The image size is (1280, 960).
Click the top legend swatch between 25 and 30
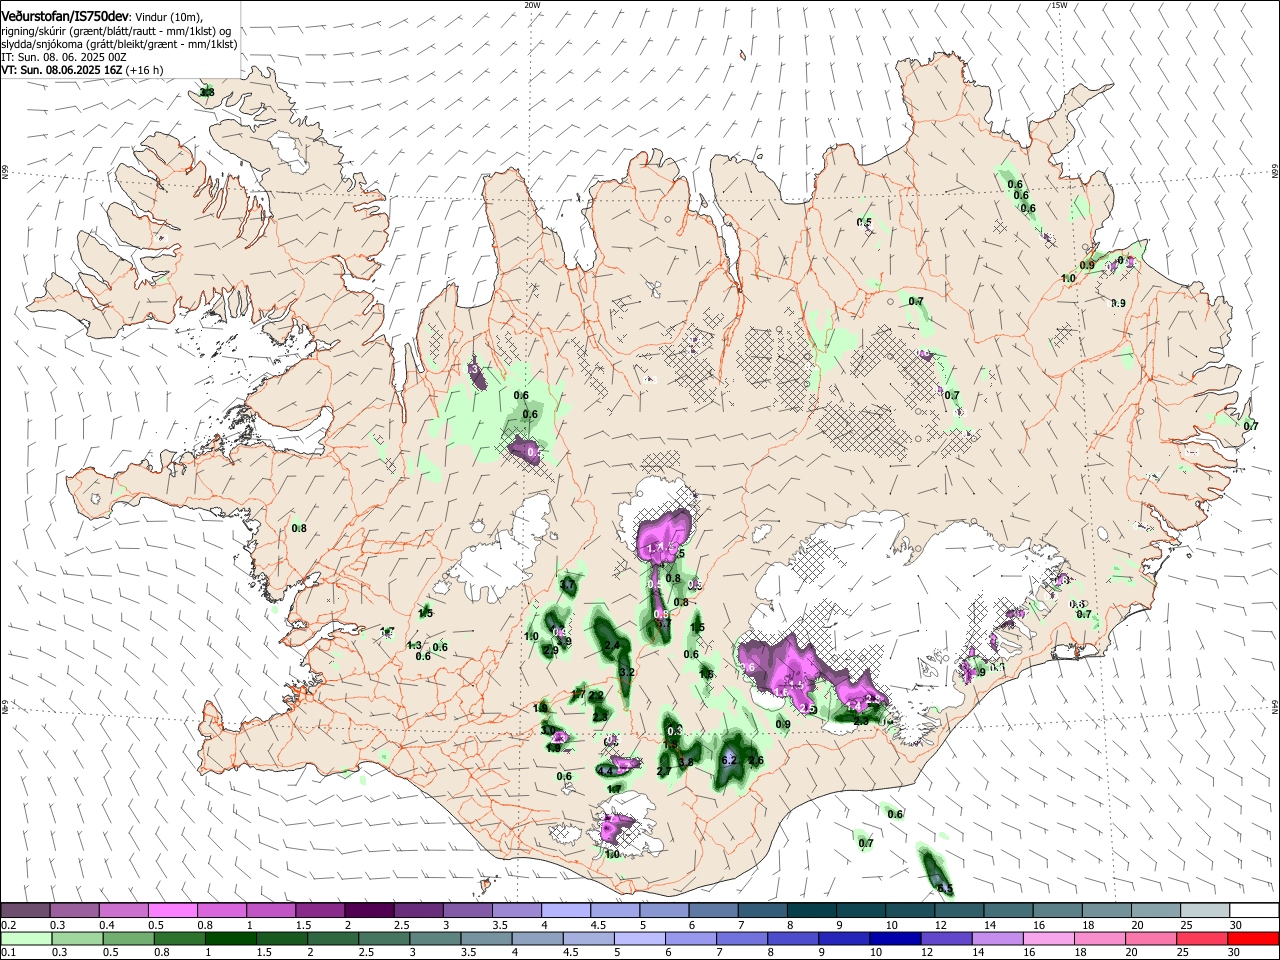click(x=1205, y=911)
